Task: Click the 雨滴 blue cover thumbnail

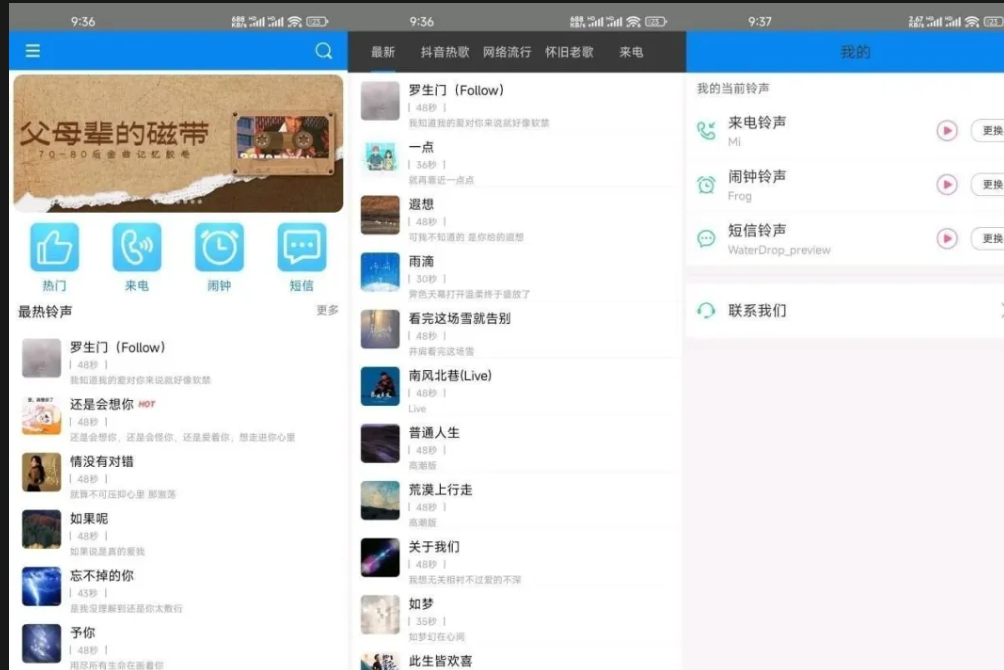Action: click(x=380, y=272)
